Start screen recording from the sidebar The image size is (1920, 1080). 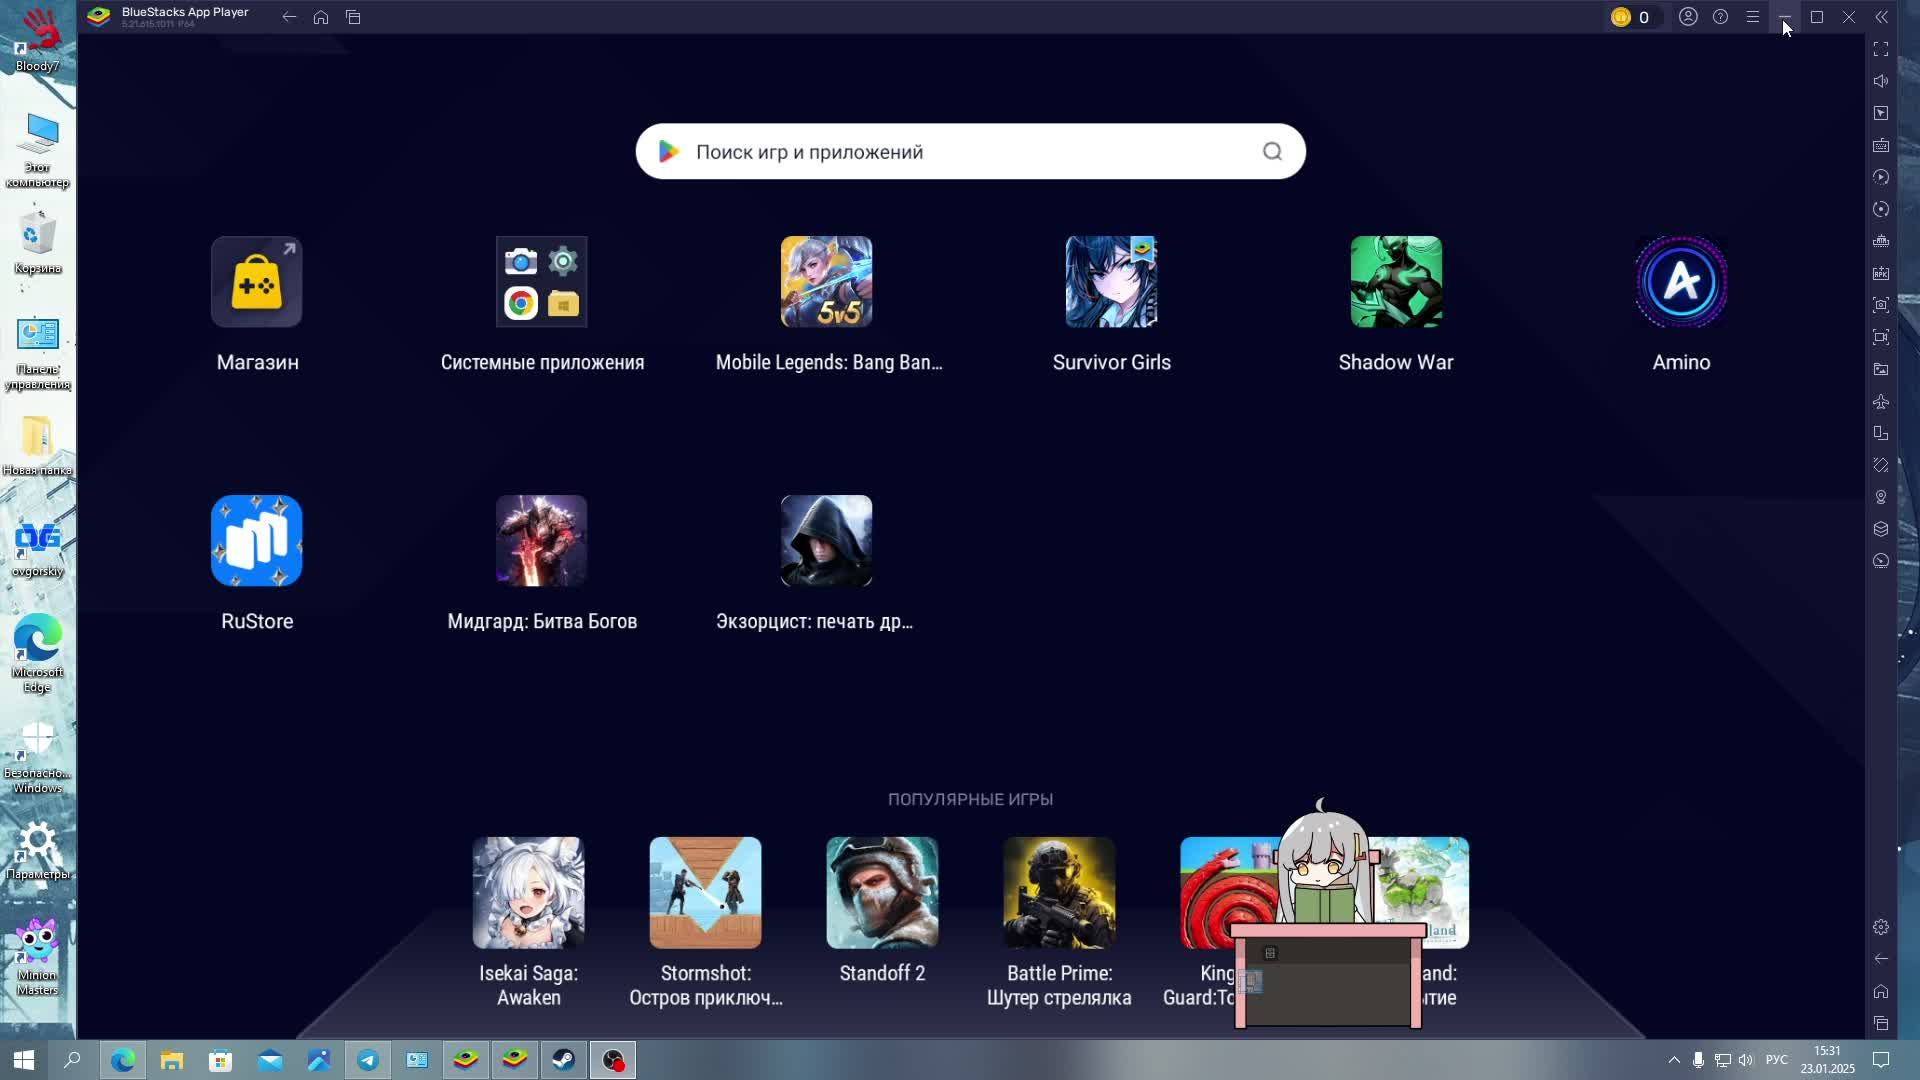[1881, 337]
